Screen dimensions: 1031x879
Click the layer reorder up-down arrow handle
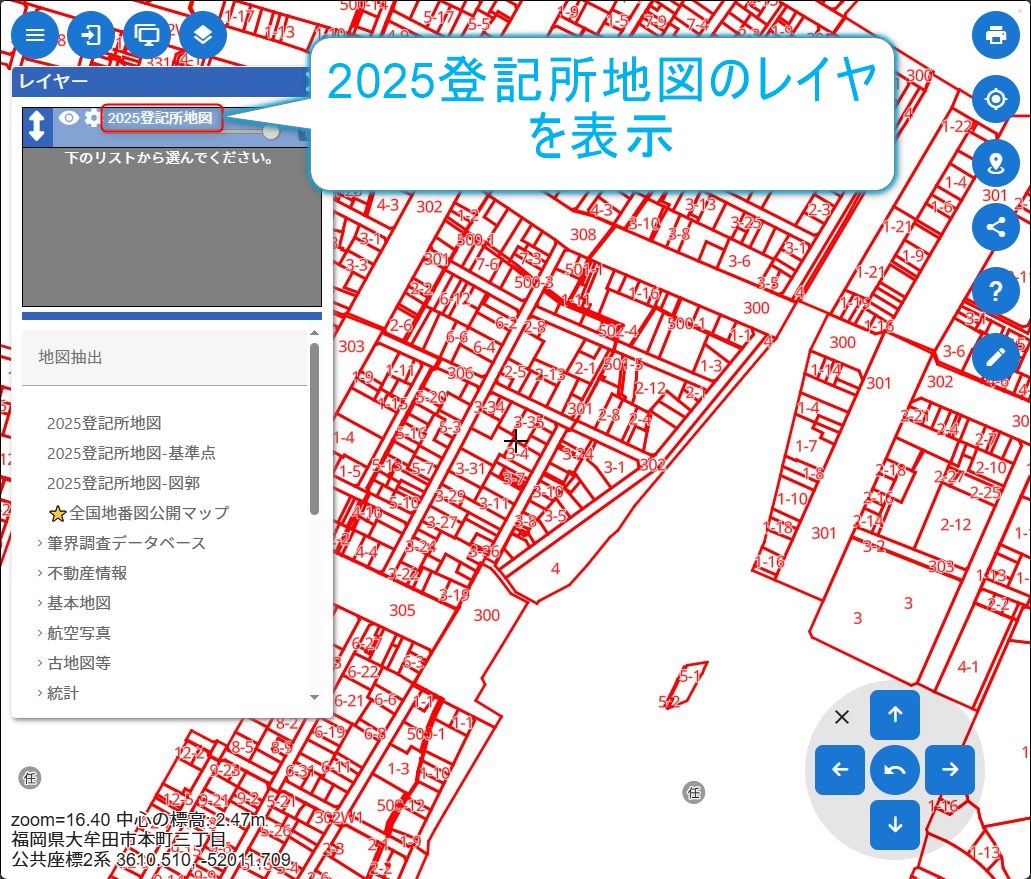point(37,126)
